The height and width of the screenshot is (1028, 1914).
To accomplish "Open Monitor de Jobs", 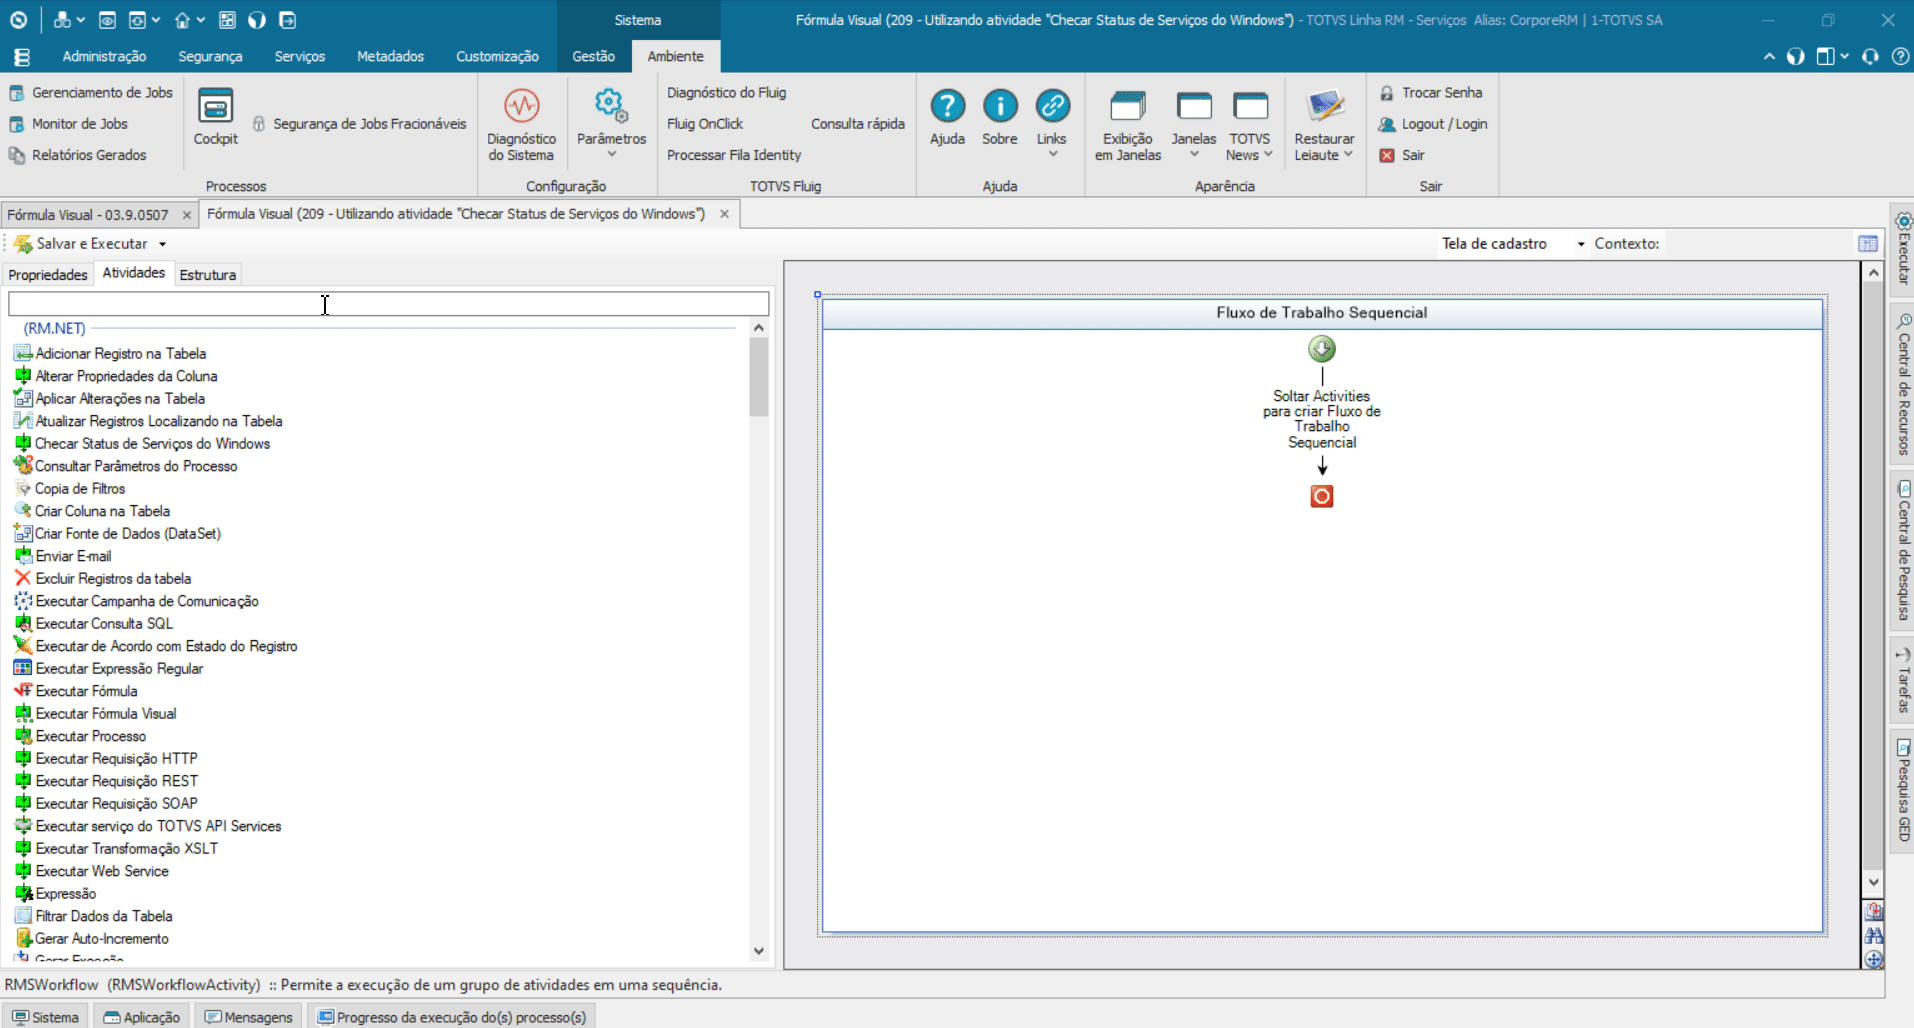I will pos(69,124).
